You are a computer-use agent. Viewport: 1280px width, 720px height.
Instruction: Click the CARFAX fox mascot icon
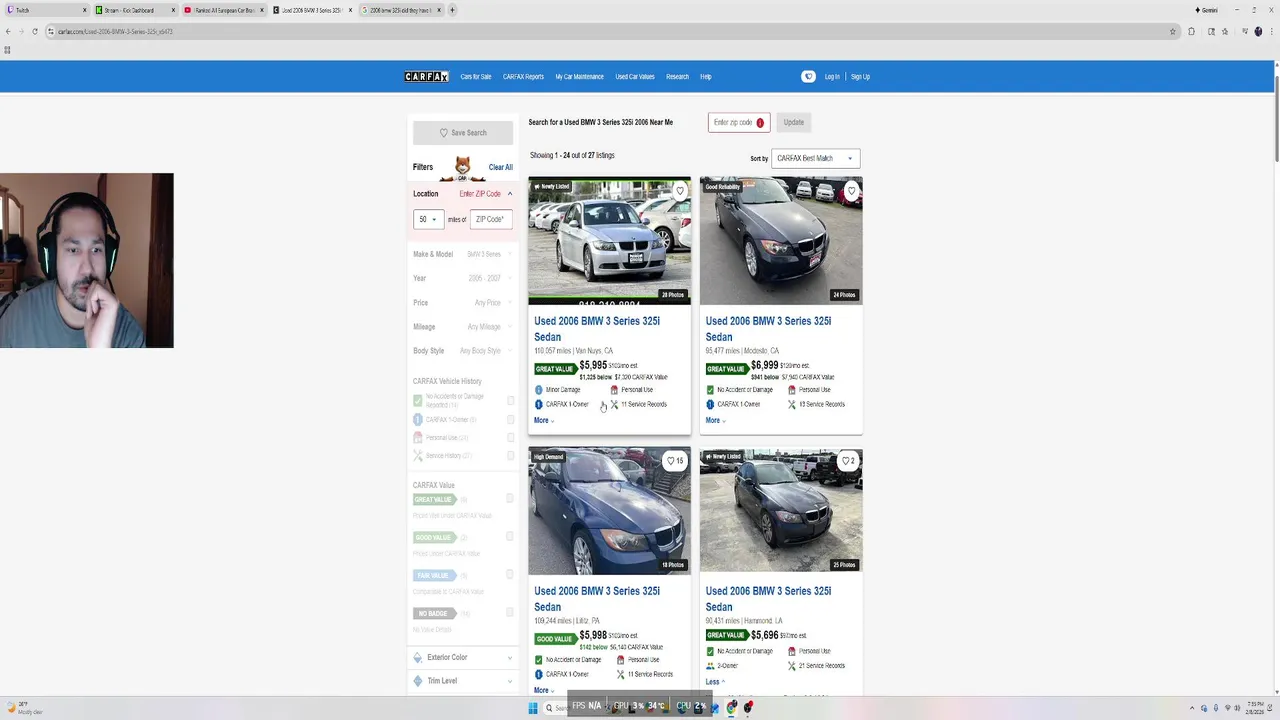tap(463, 167)
